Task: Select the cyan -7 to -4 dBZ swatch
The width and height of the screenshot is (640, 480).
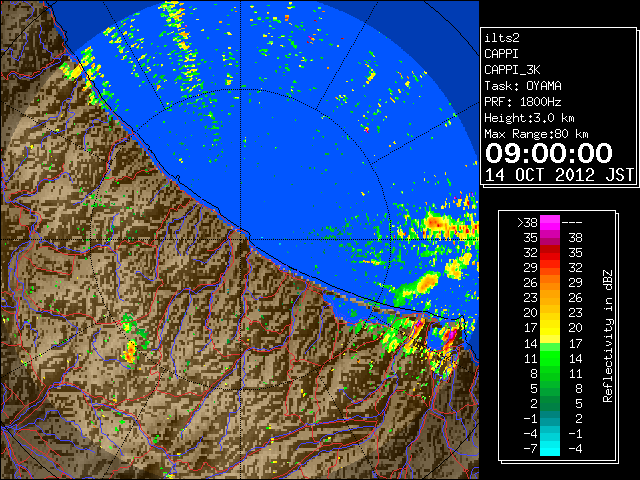Action: (x=550, y=448)
